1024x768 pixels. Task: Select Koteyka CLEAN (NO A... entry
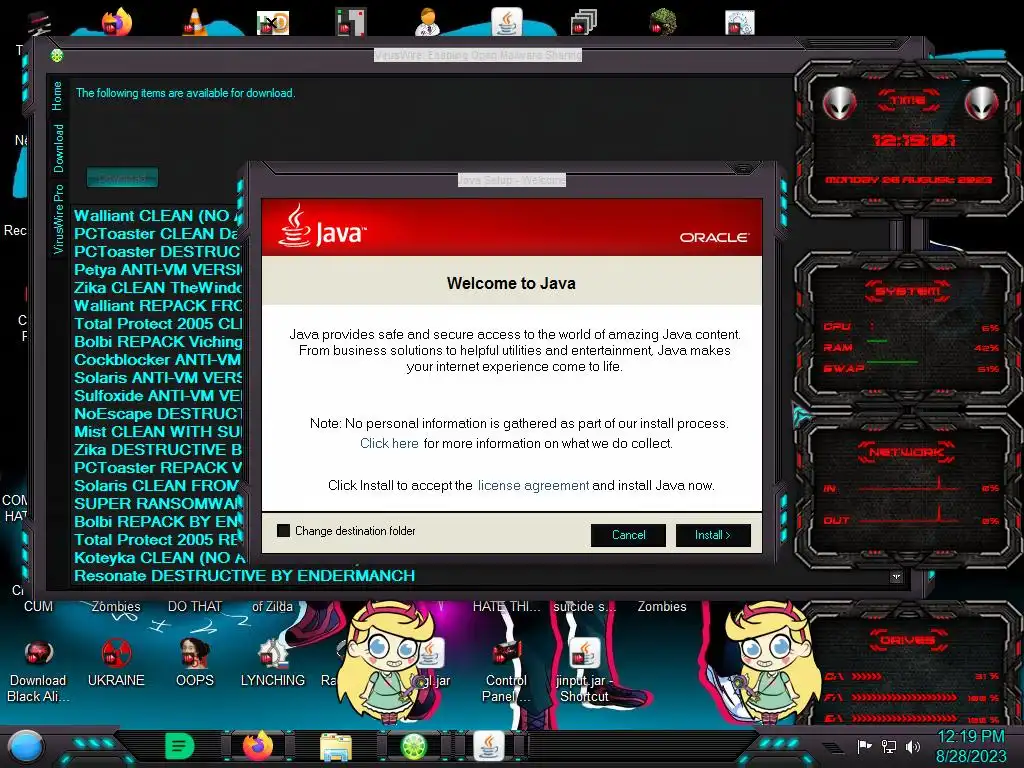[157, 558]
